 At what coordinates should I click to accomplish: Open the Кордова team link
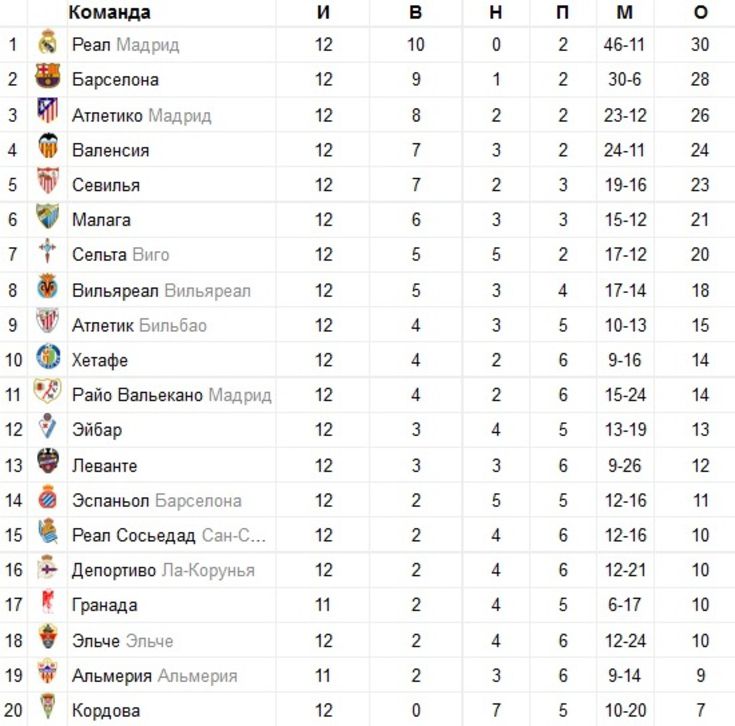(x=106, y=711)
